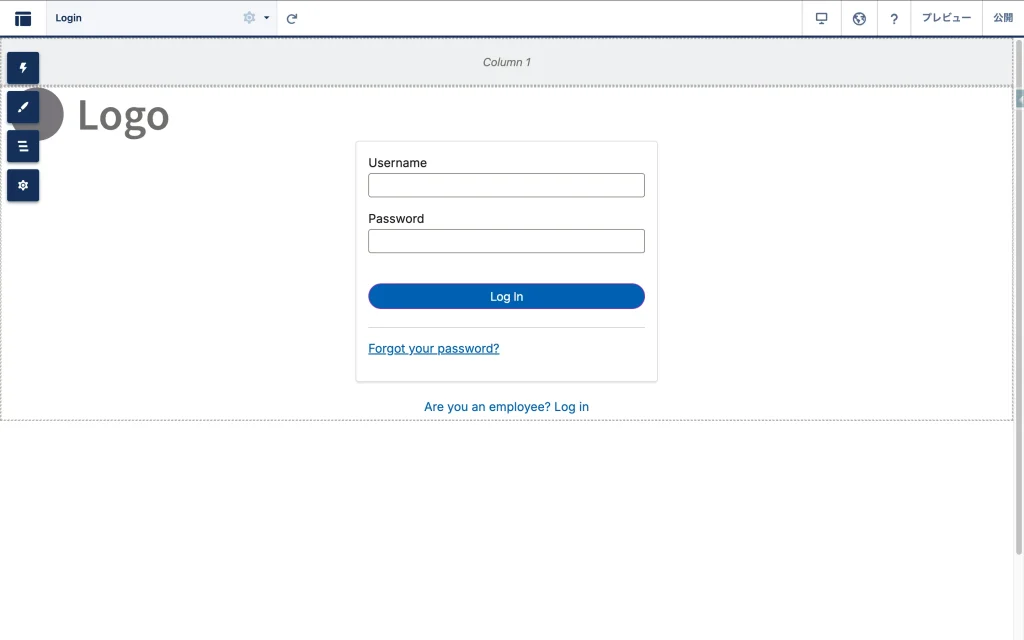Click the refresh page icon

[x=292, y=18]
